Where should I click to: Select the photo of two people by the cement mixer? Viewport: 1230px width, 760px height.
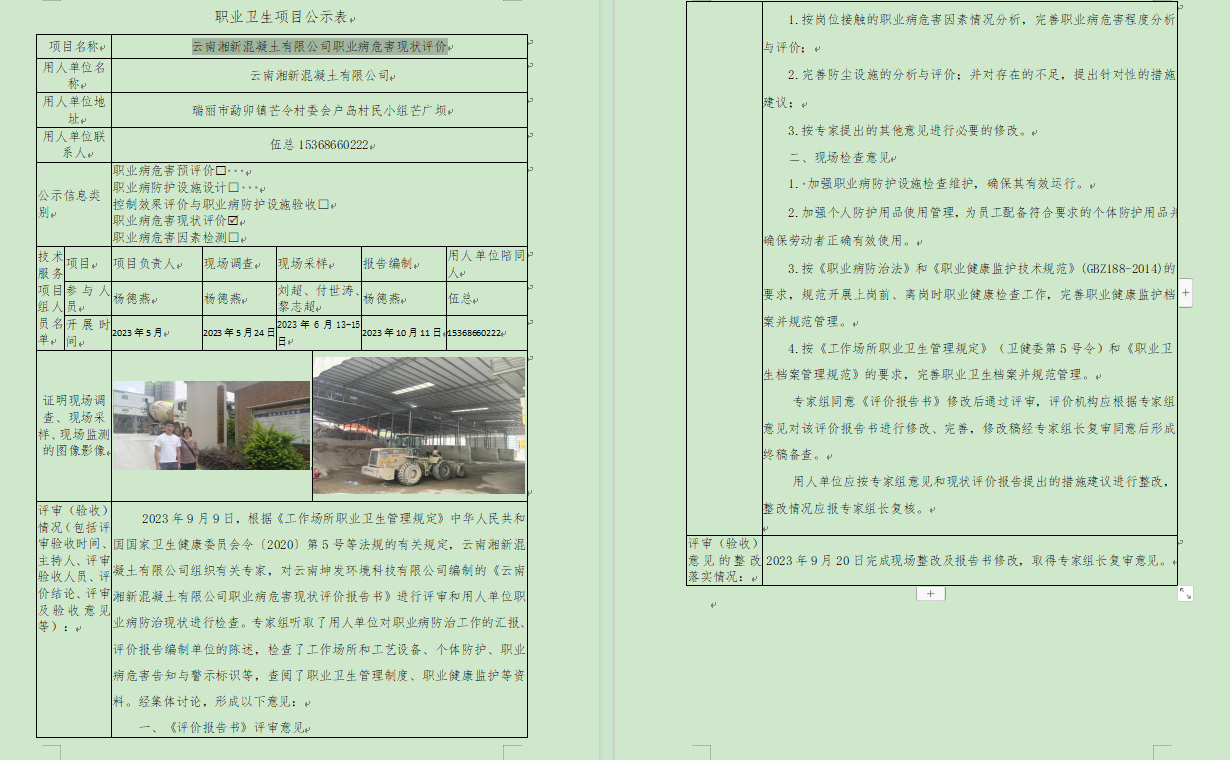tap(211, 425)
